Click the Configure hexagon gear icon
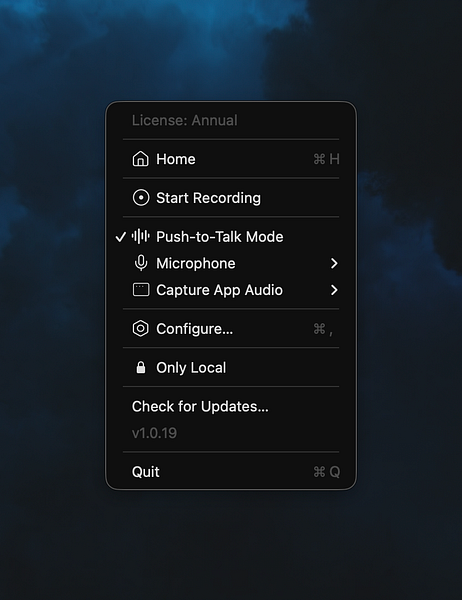This screenshot has width=462, height=600. click(140, 328)
